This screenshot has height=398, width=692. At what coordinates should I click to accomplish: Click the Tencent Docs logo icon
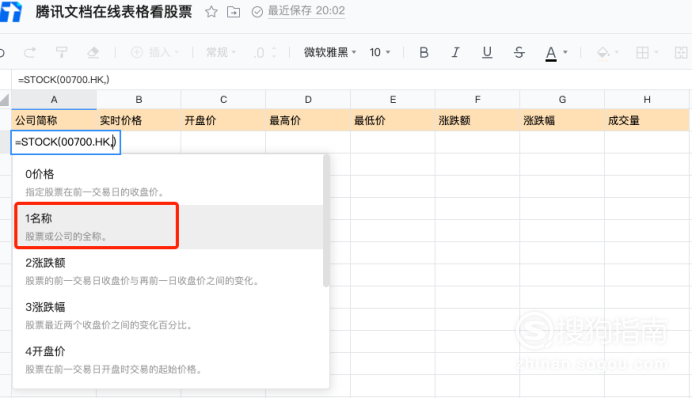click(x=11, y=11)
